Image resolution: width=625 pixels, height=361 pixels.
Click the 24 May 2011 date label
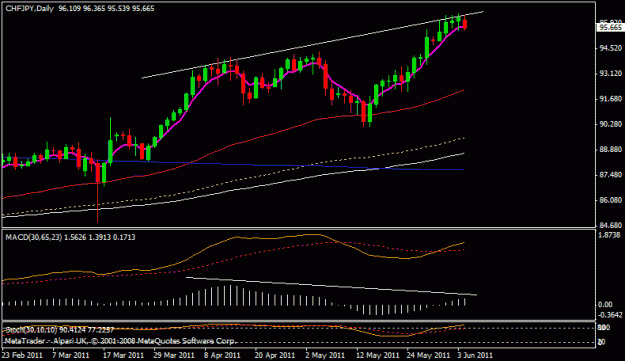coord(428,355)
